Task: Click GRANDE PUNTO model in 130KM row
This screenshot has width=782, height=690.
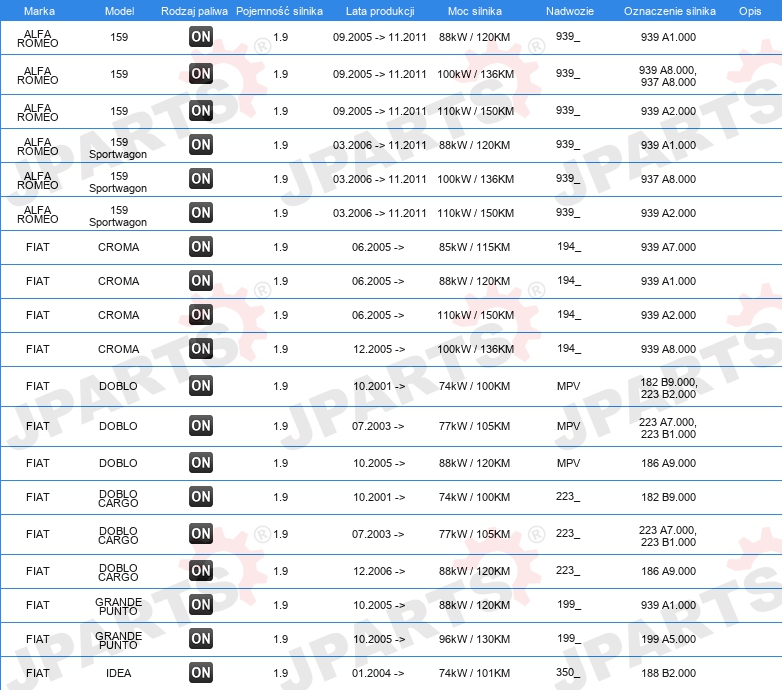Action: coord(119,640)
